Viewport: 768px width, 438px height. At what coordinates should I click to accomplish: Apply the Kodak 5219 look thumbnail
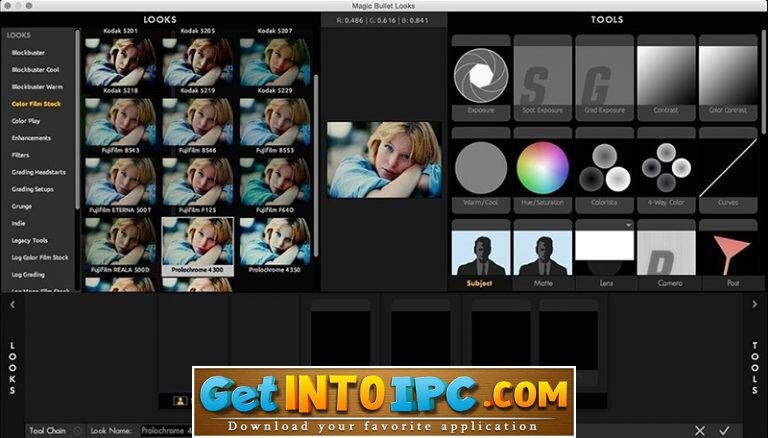pos(197,63)
